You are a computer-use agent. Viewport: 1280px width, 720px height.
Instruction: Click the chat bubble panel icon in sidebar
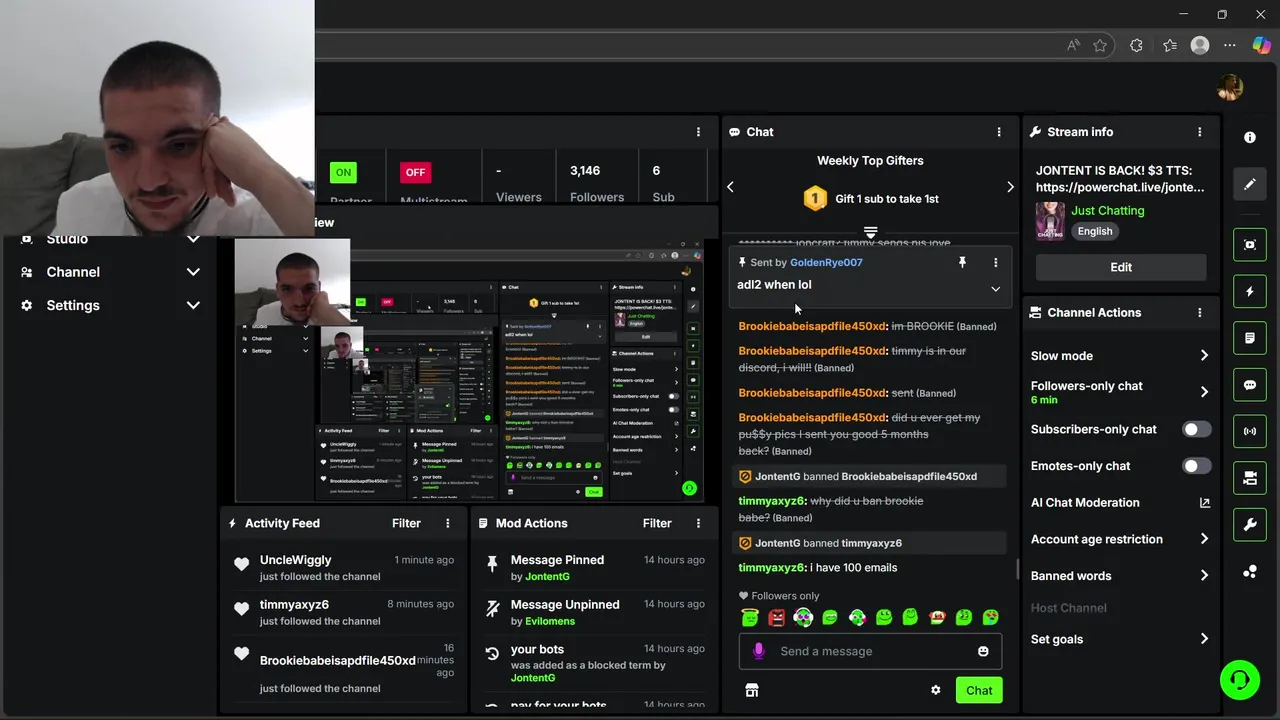(1250, 385)
